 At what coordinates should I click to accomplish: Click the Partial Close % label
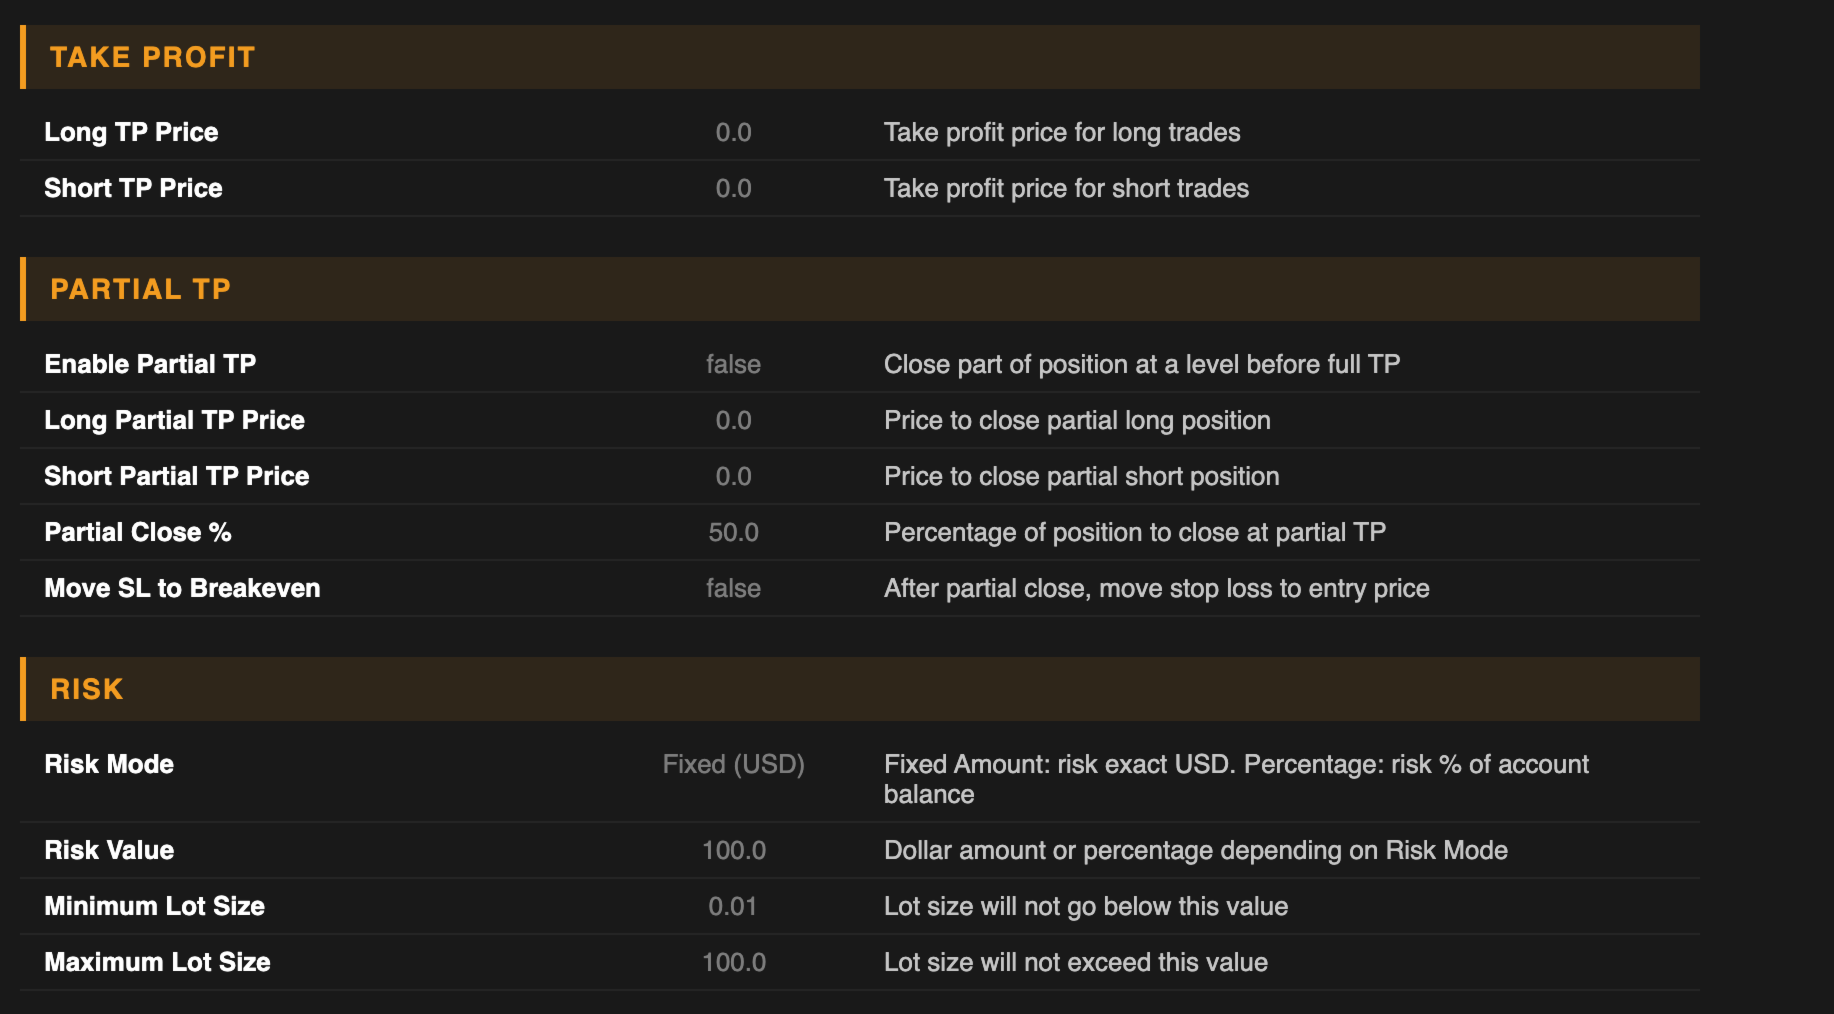[x=138, y=532]
